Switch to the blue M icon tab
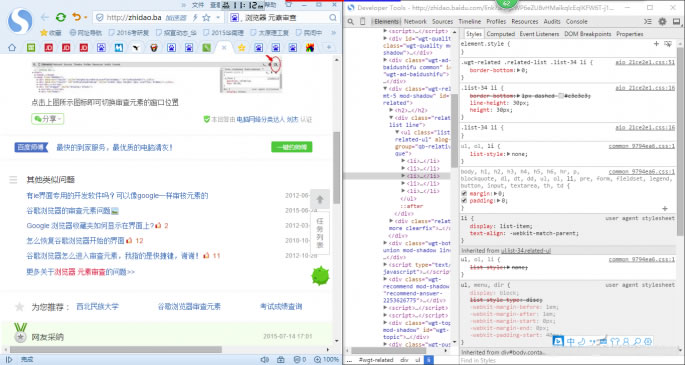 [x=118, y=48]
